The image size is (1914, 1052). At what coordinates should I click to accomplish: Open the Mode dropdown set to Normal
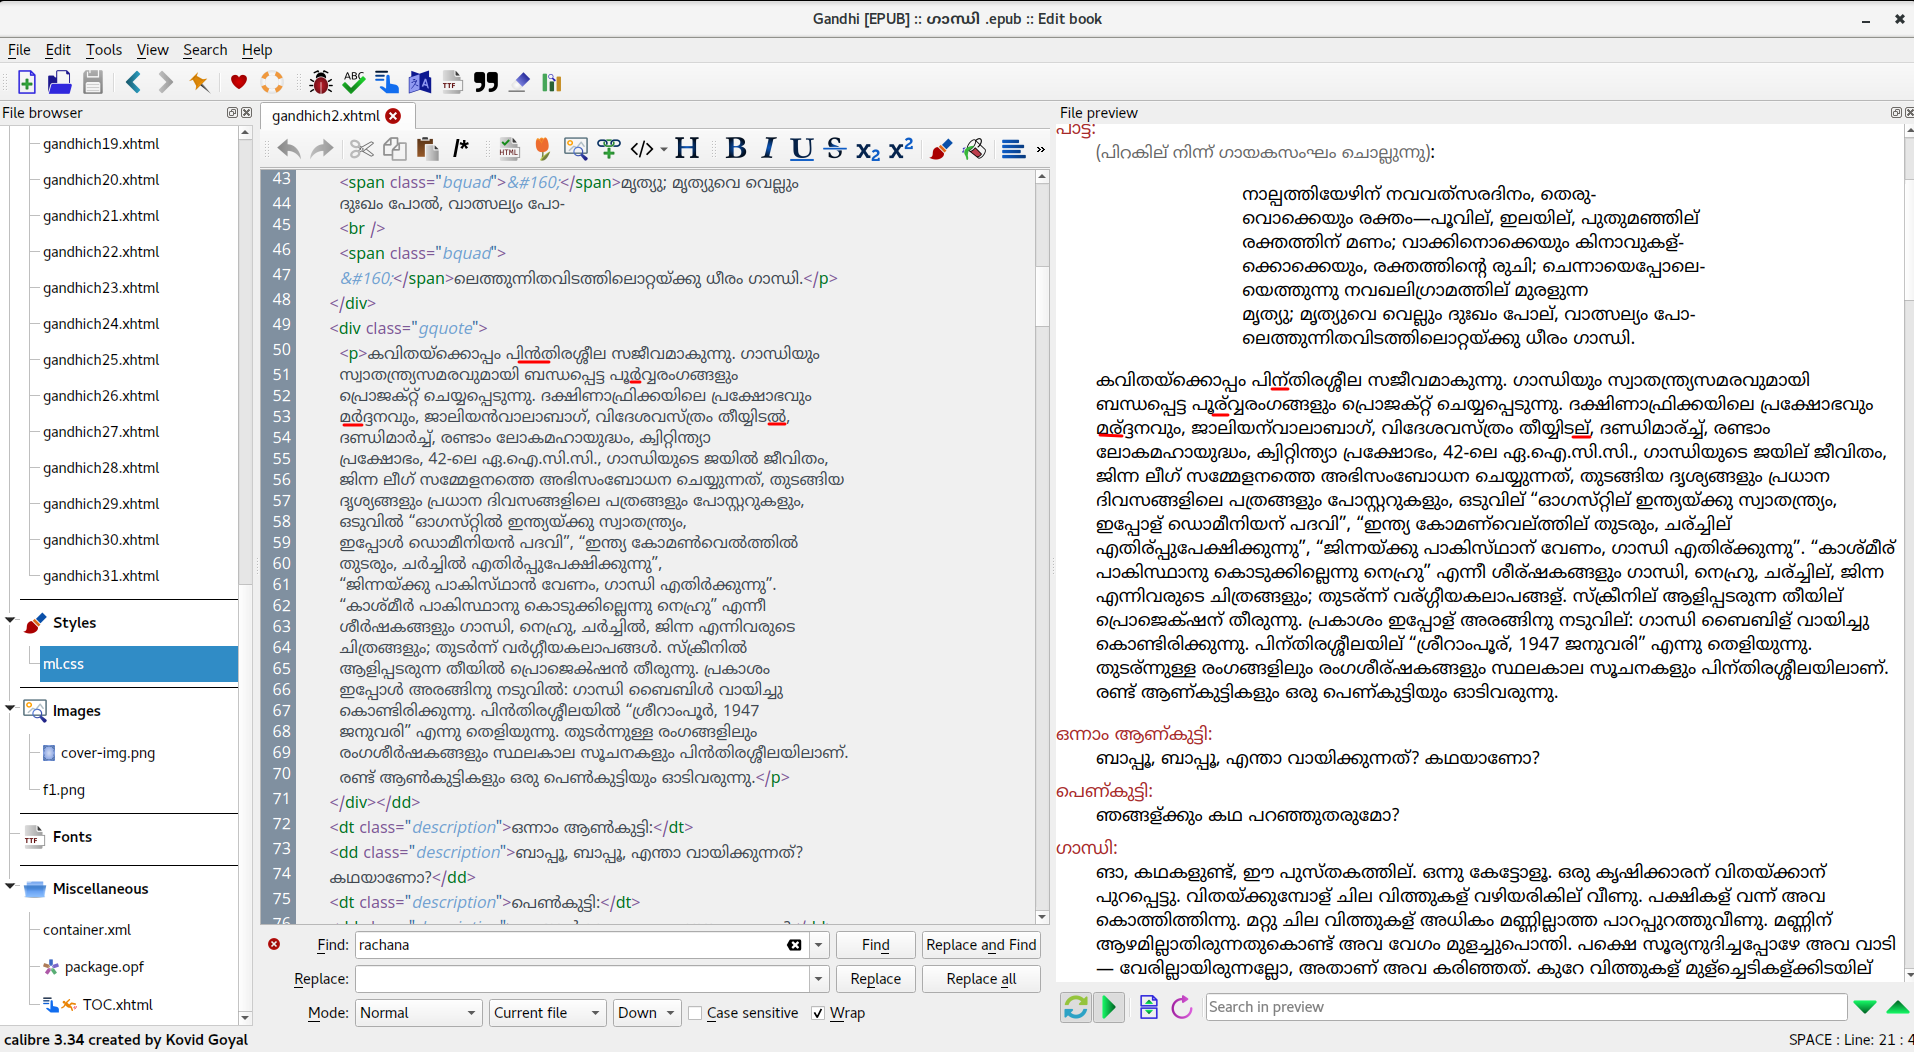click(x=419, y=1013)
